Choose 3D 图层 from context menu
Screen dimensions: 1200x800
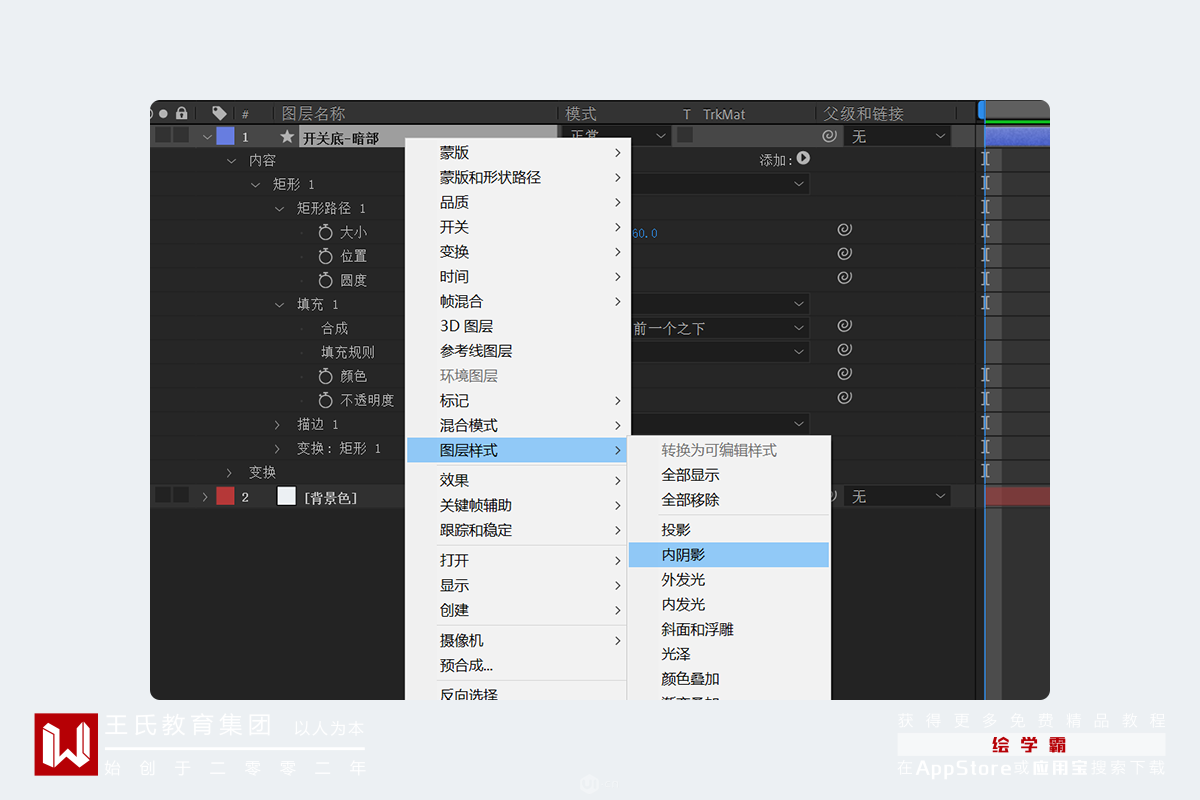pos(518,326)
